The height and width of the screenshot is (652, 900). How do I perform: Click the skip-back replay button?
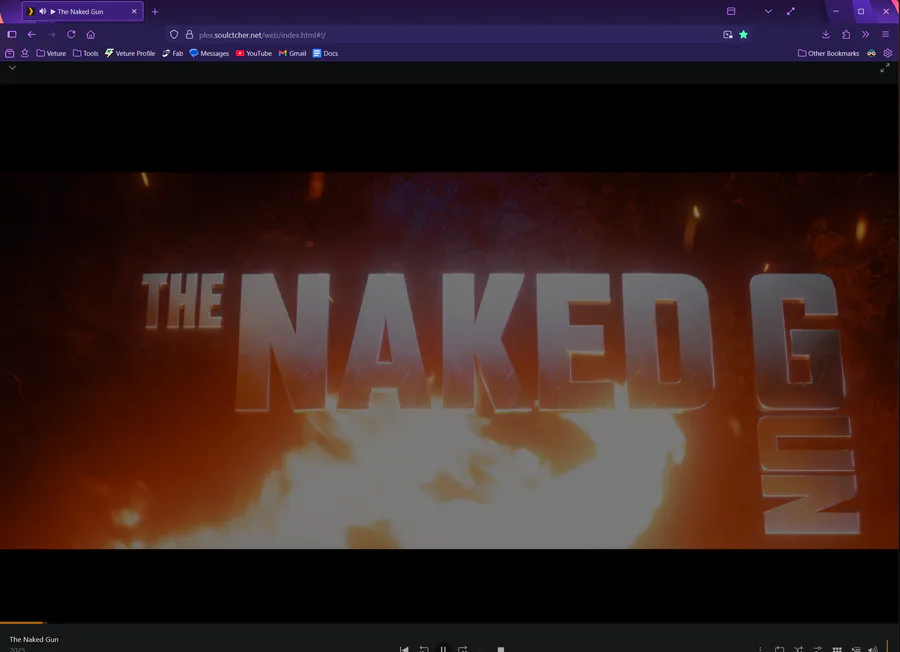pos(424,649)
